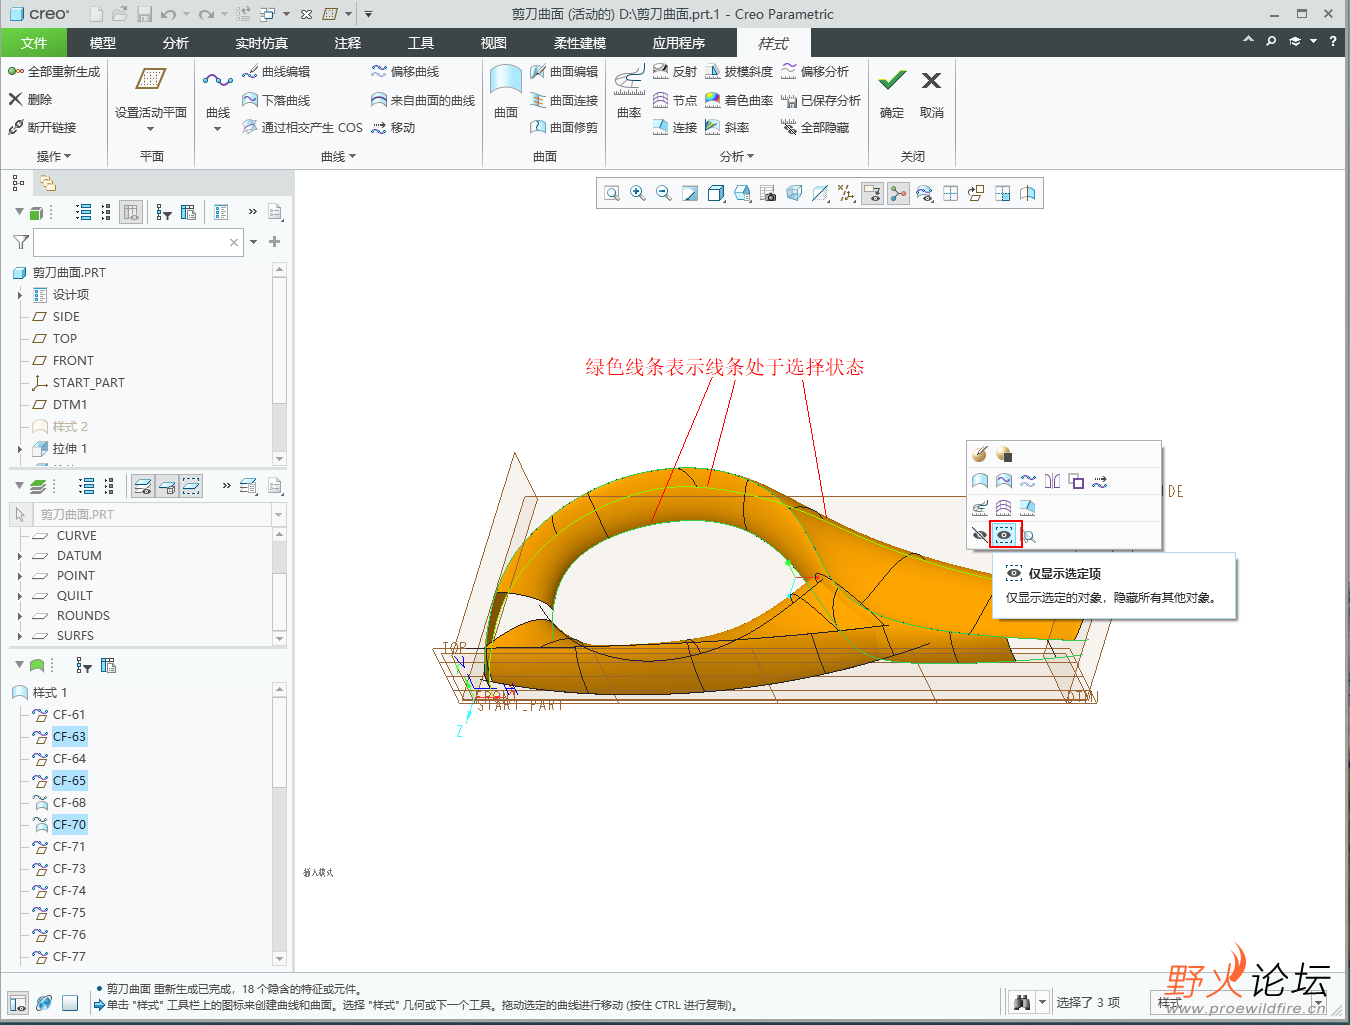Open the display style cube icon
Image resolution: width=1350 pixels, height=1025 pixels.
[716, 194]
